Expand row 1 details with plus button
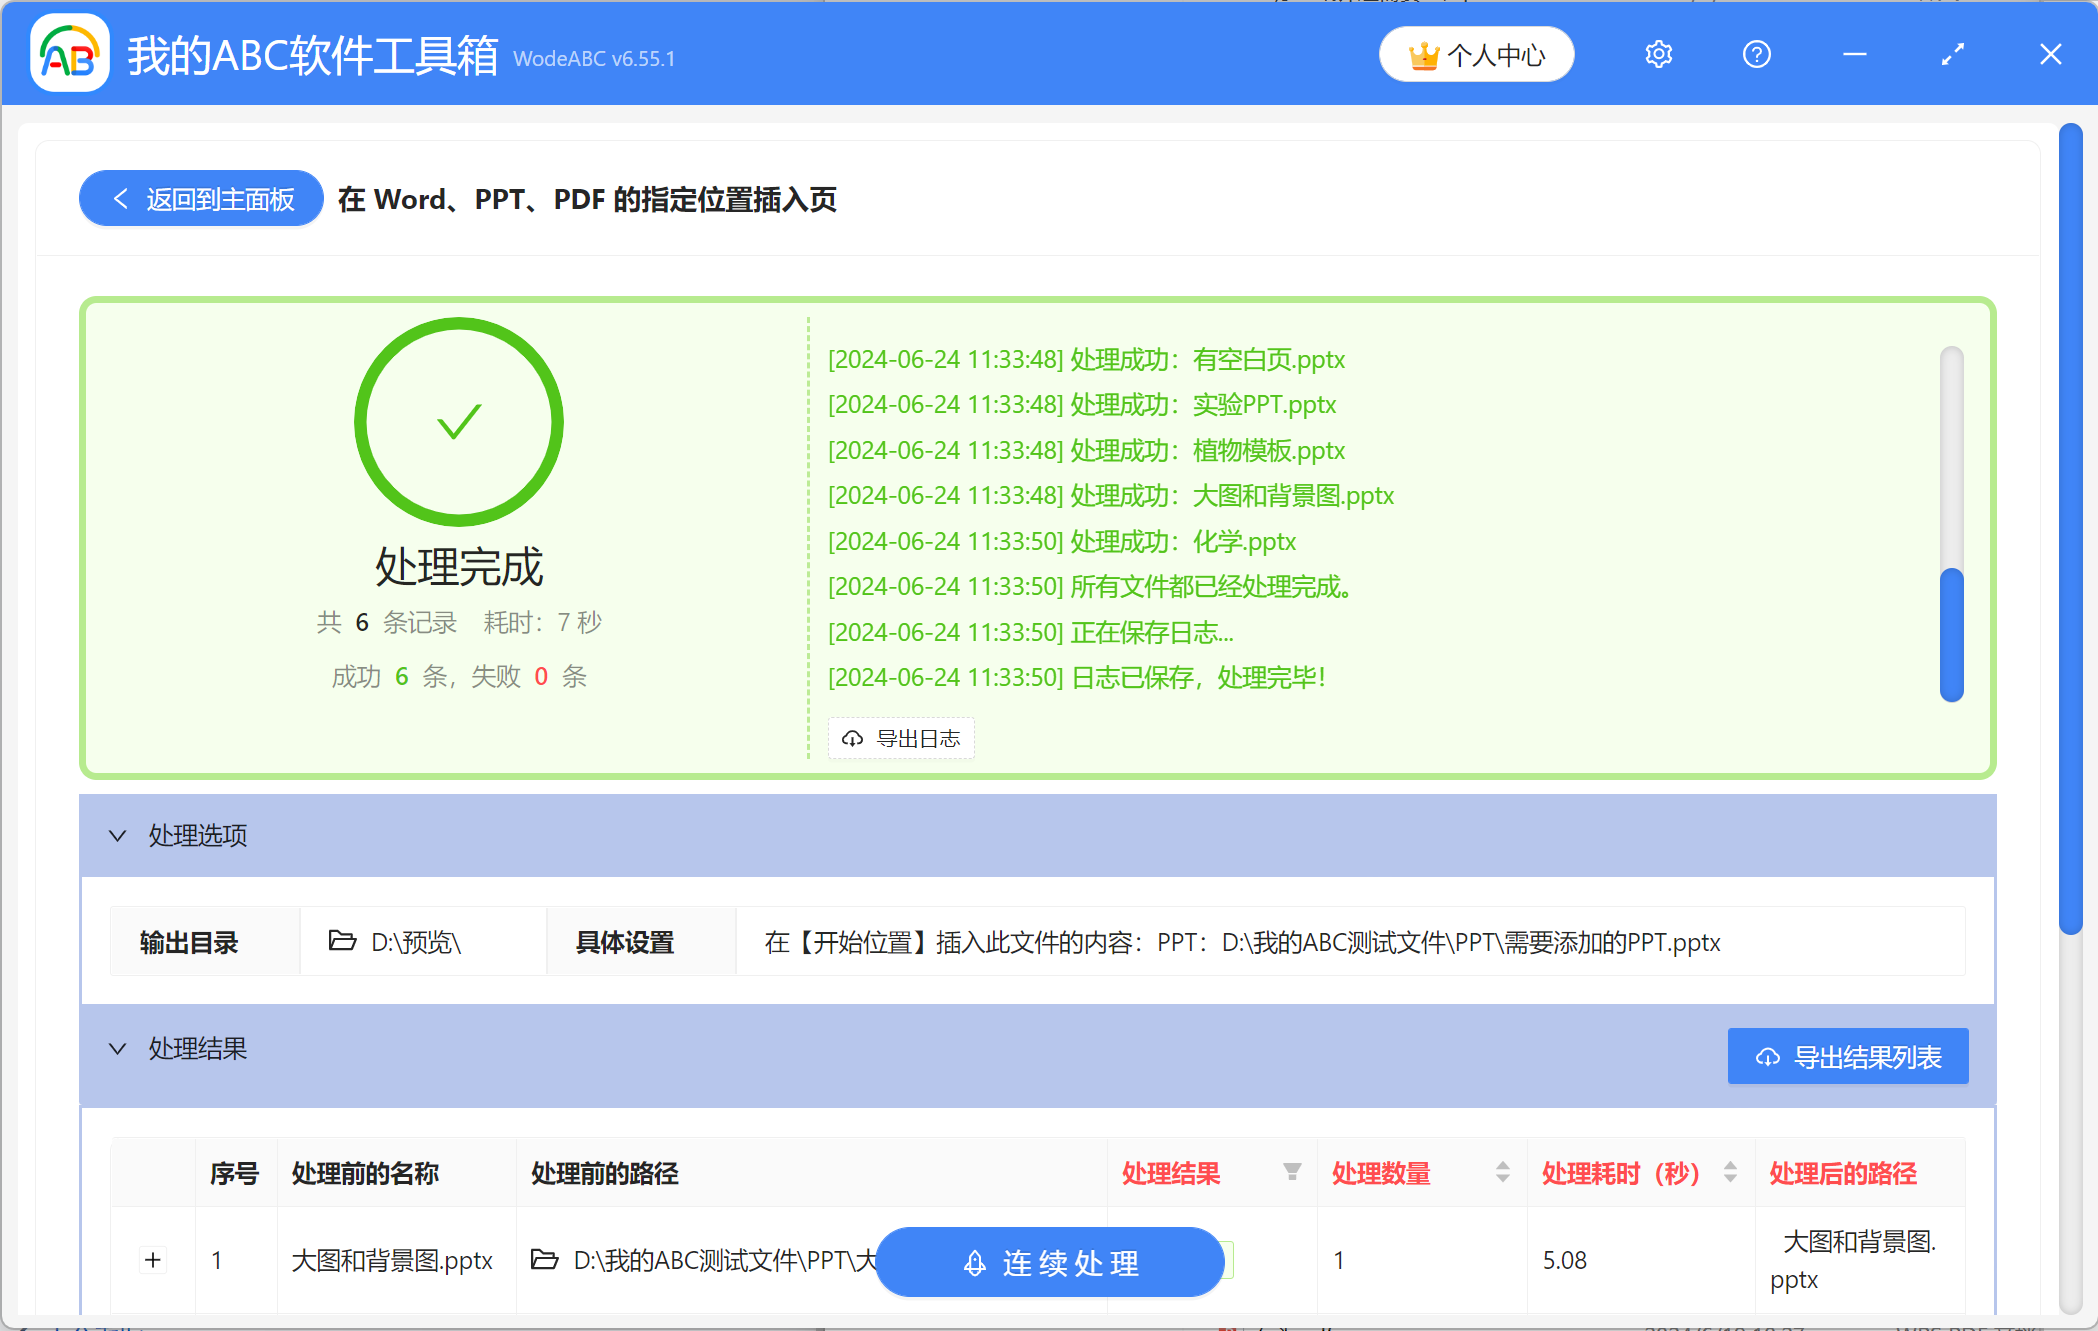Viewport: 2098px width, 1331px height. [153, 1261]
